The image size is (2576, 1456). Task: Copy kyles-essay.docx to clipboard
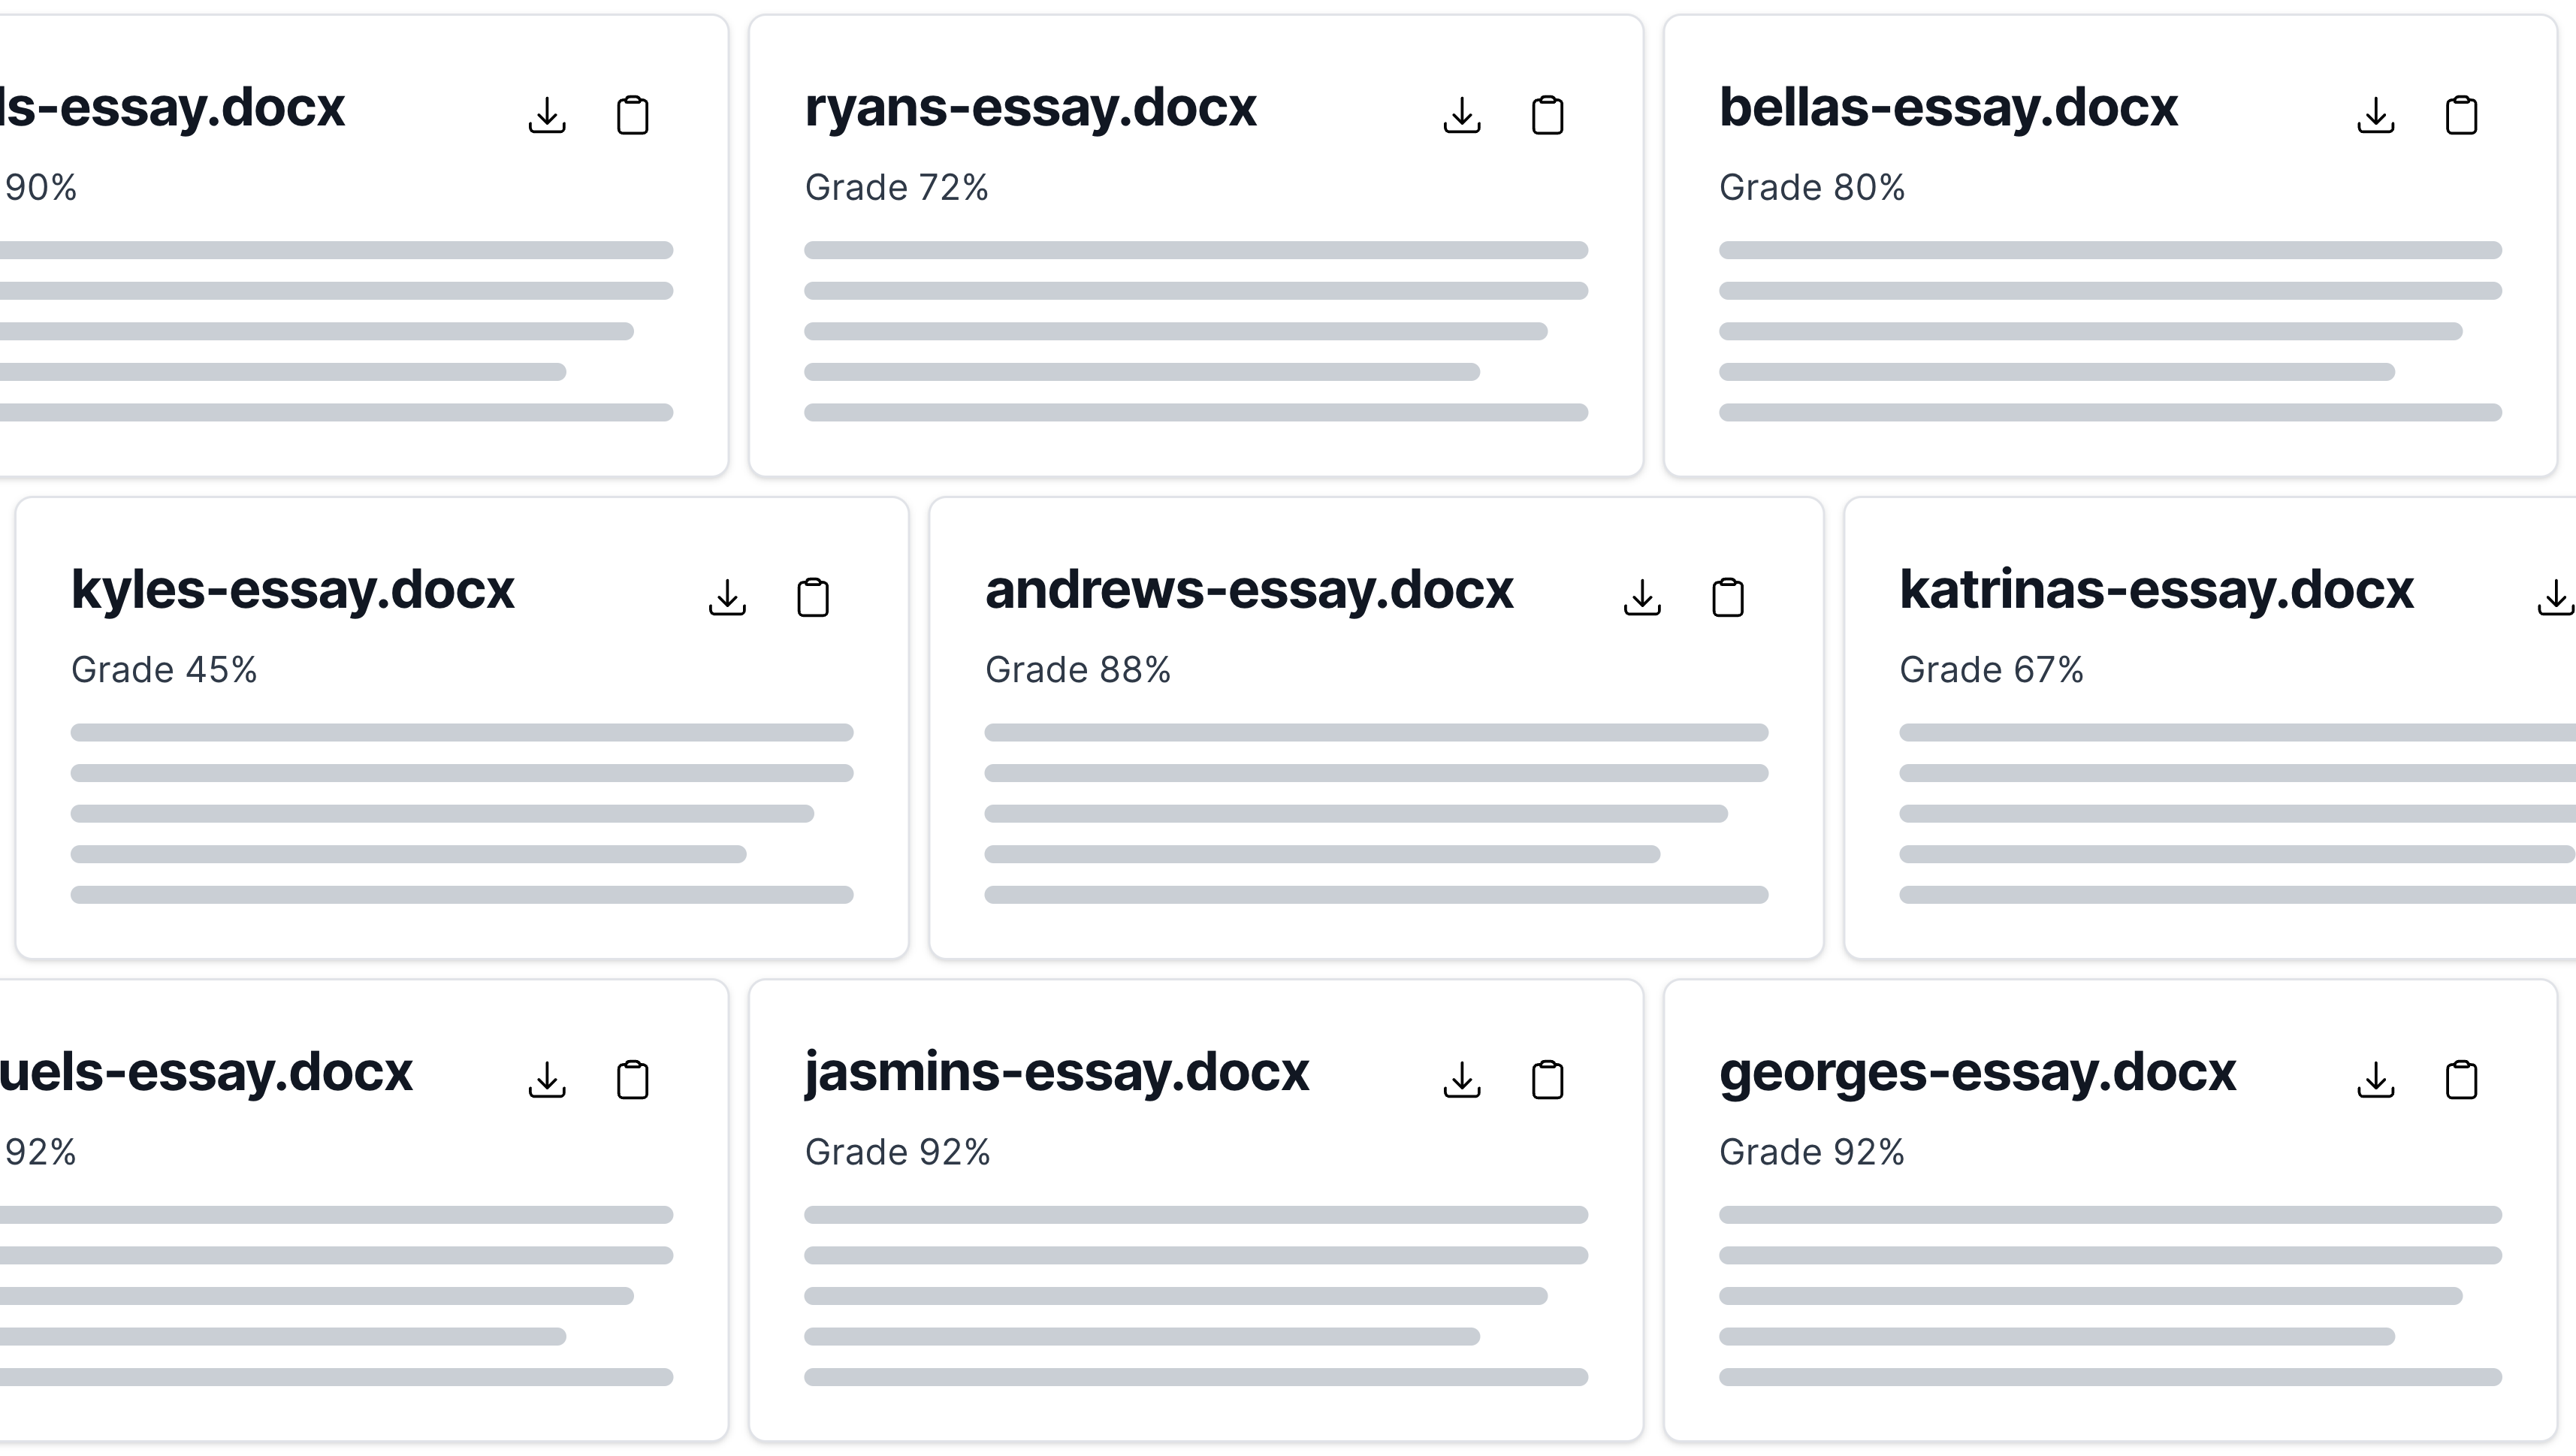[812, 598]
